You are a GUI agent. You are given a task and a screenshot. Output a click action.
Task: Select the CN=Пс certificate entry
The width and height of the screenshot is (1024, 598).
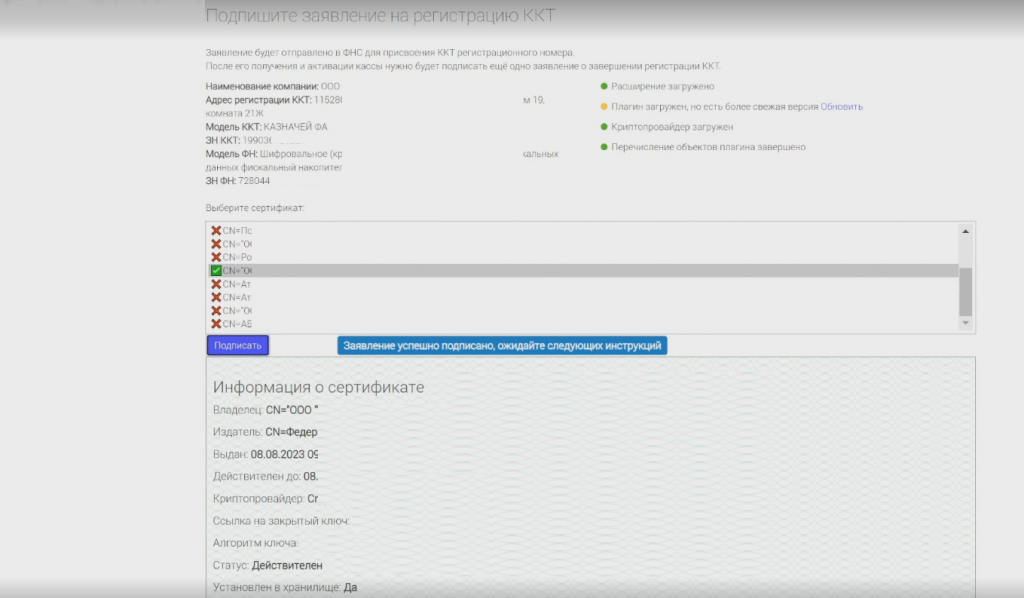tap(583, 230)
